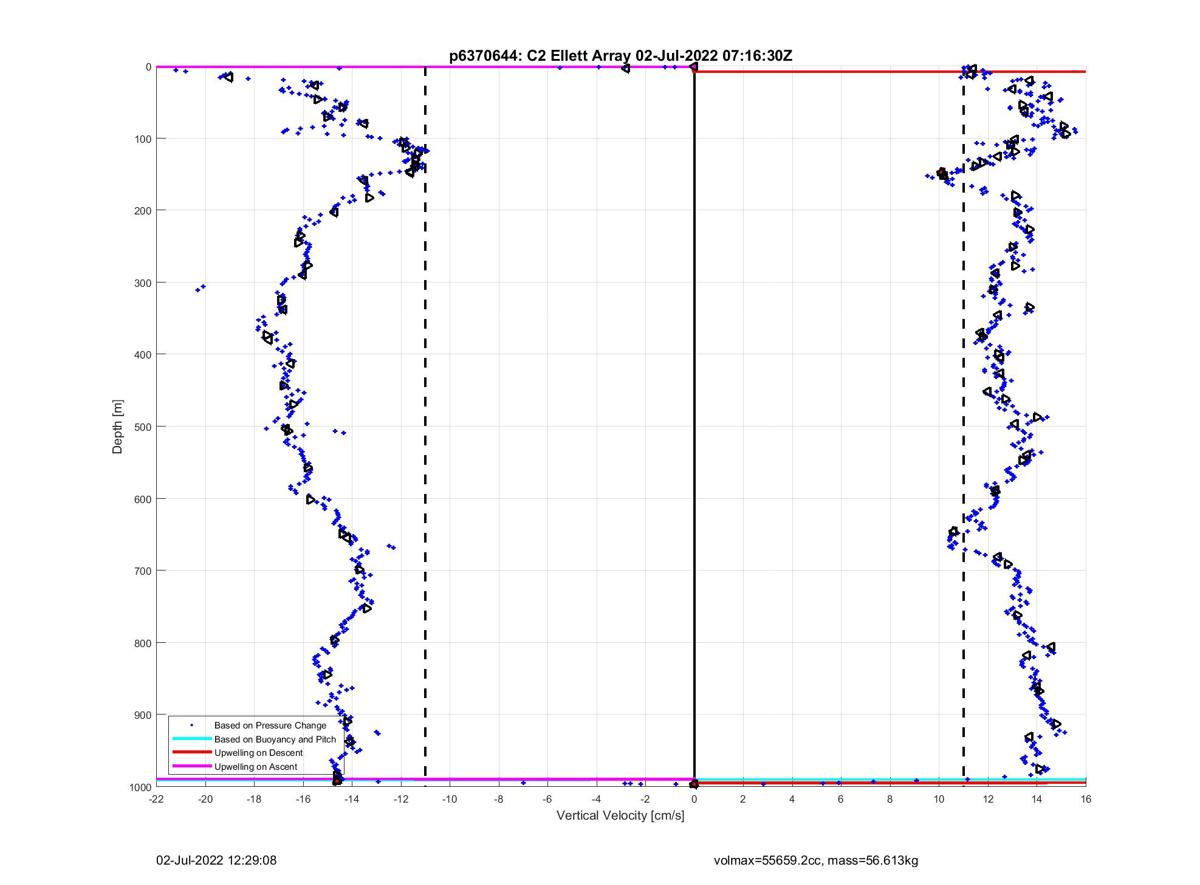Click the depth tick label 200
This screenshot has height=885, width=1200.
point(141,211)
